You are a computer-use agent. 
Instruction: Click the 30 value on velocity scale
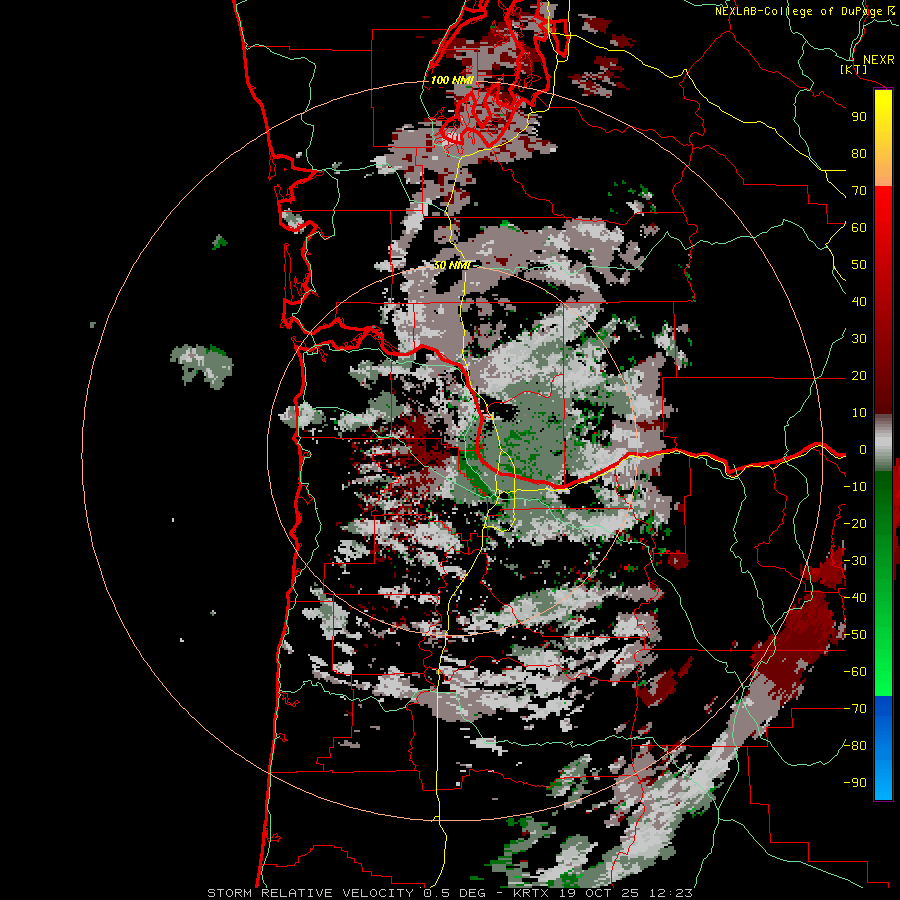point(859,339)
